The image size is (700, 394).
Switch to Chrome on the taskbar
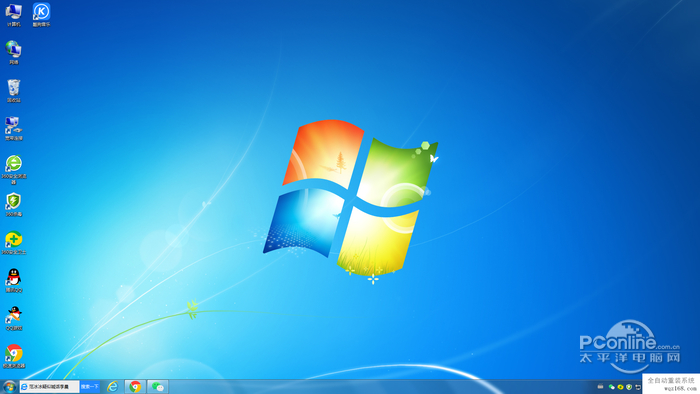point(135,386)
